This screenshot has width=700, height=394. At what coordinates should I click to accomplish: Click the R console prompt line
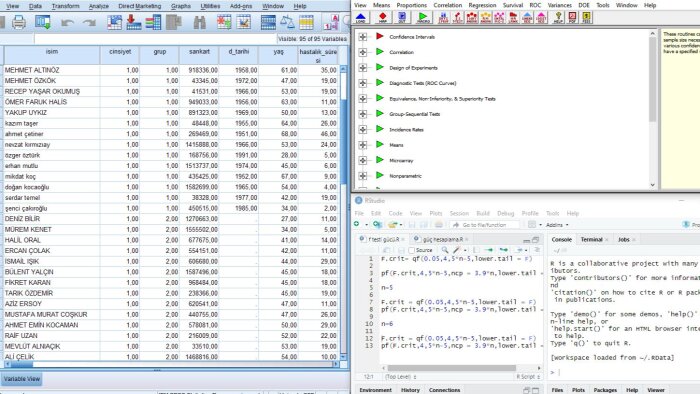coord(624,372)
